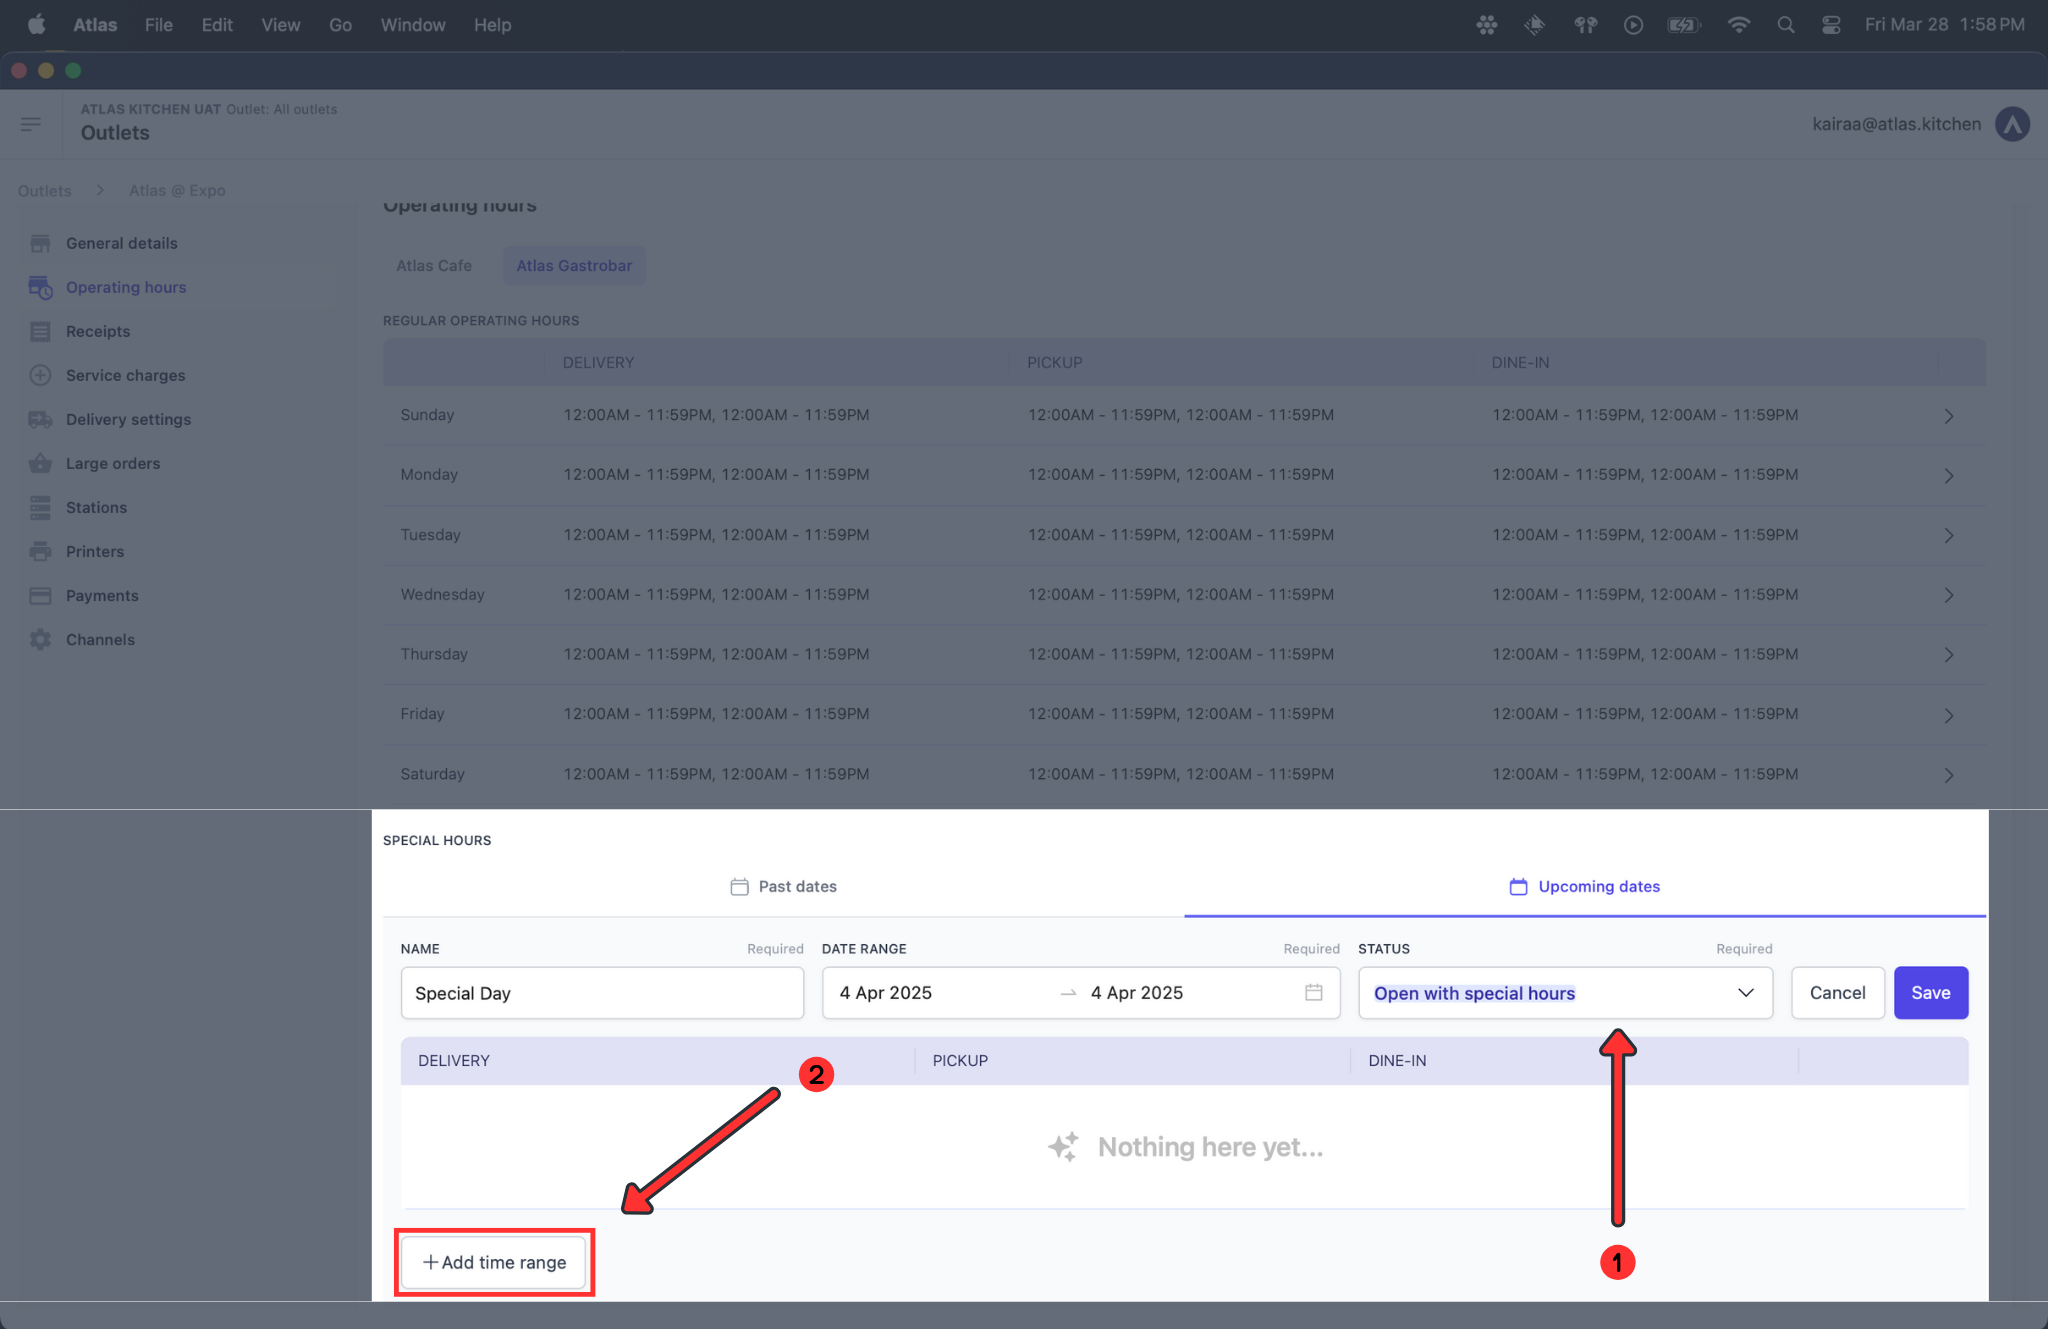Expand the Sunday hours row chevron
The image size is (2048, 1329).
(x=1948, y=415)
